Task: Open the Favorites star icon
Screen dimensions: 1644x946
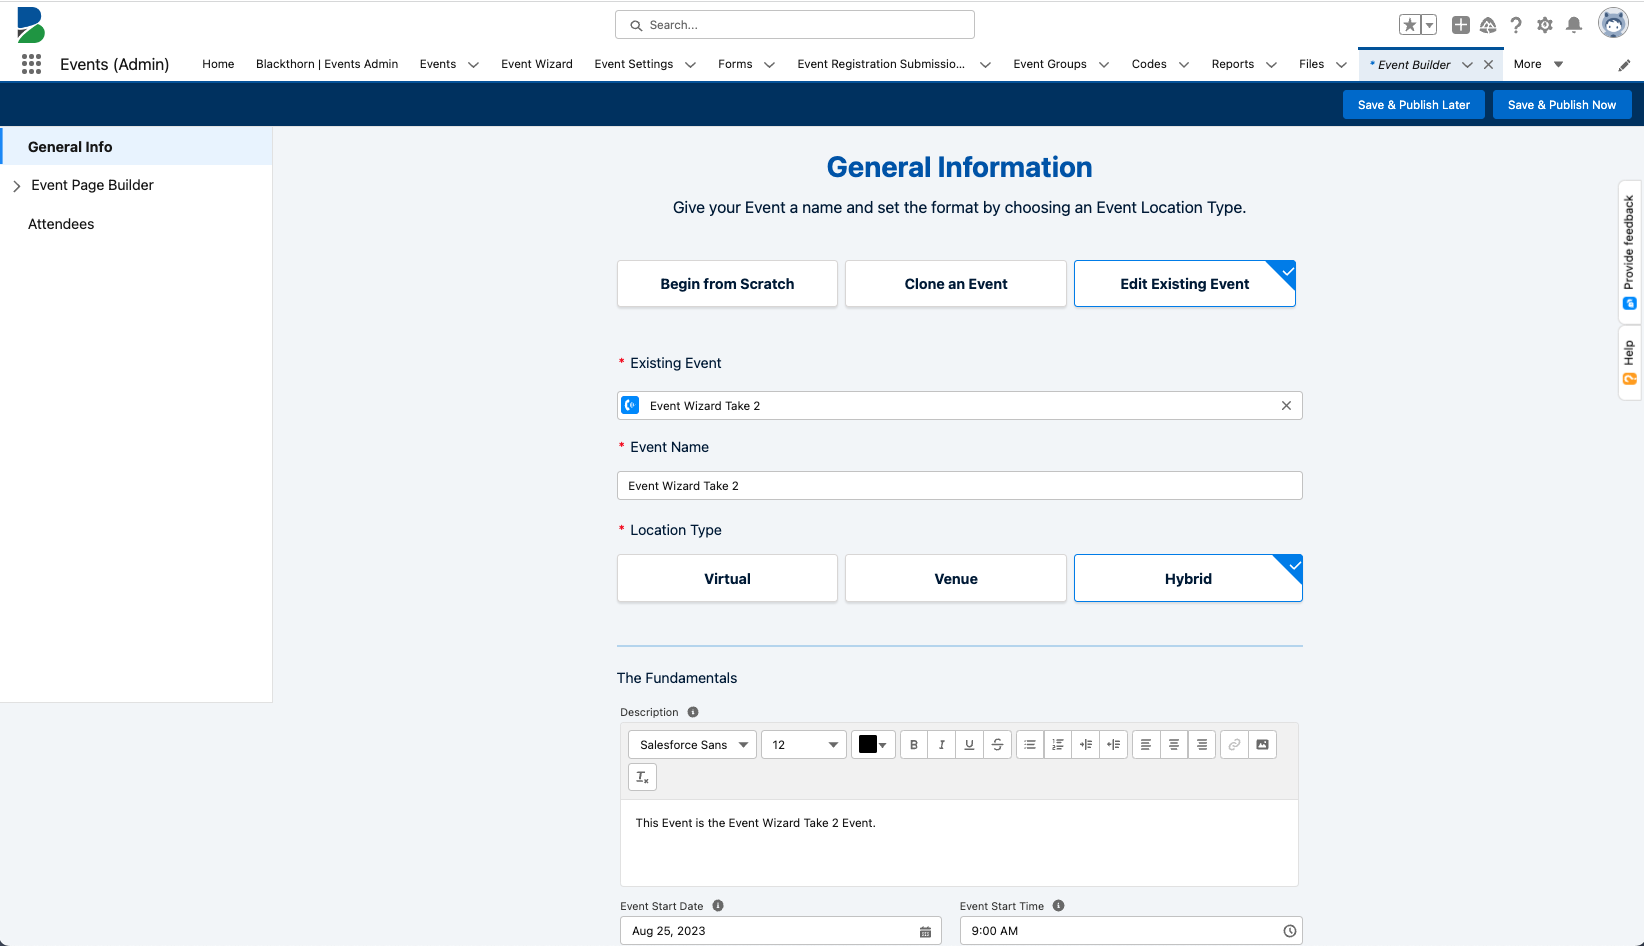Action: pos(1410,25)
